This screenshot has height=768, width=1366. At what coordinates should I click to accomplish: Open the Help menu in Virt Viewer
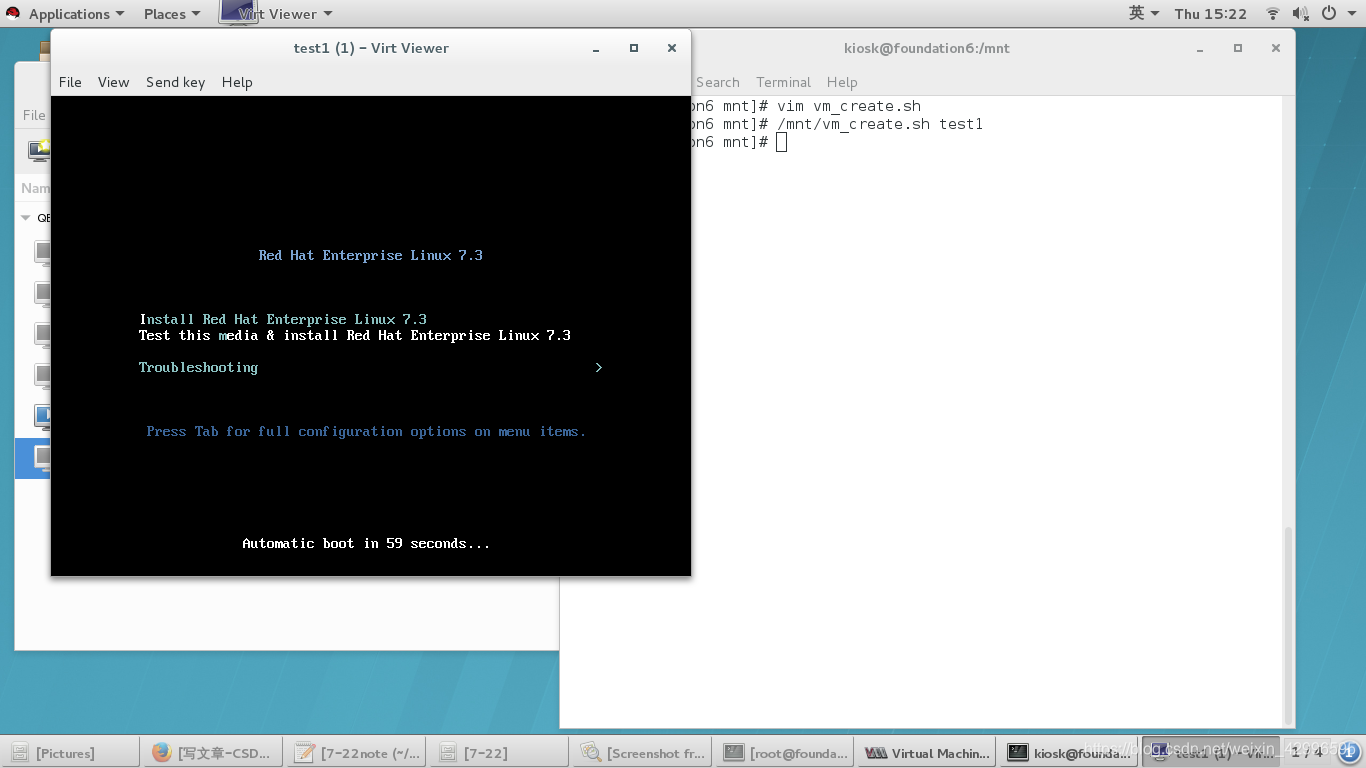[x=237, y=82]
